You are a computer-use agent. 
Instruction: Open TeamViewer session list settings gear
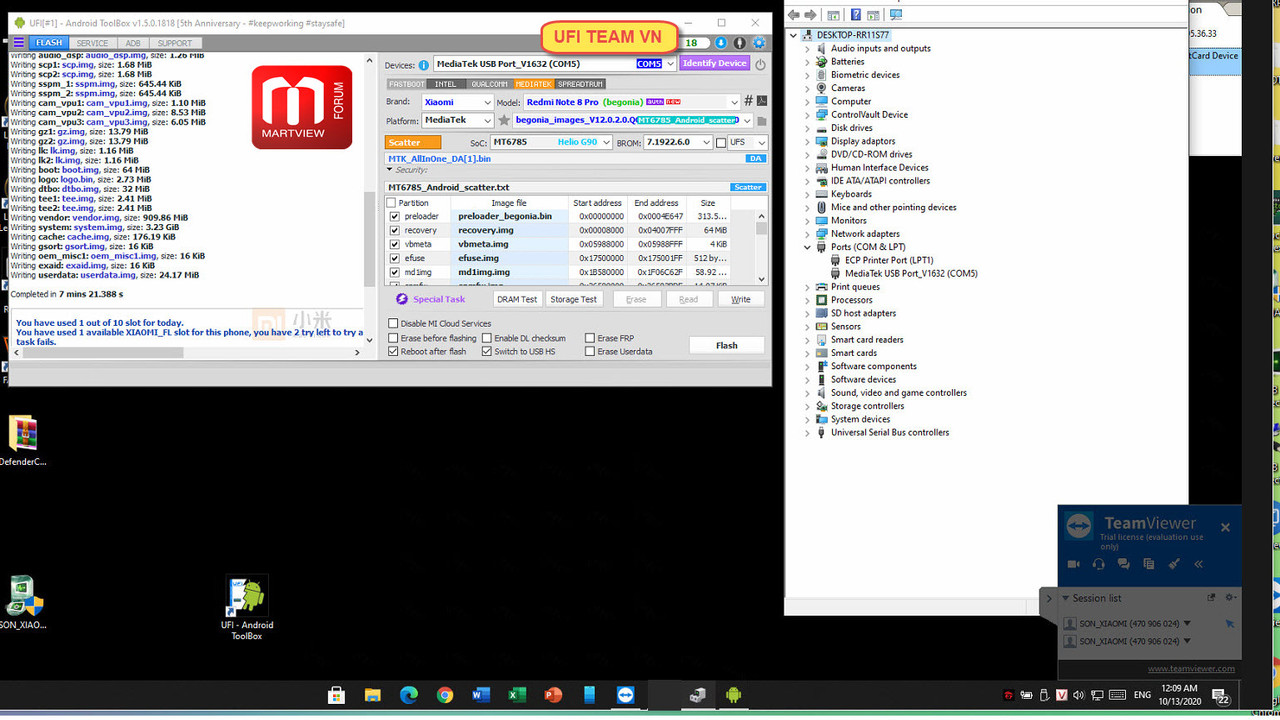click(1230, 597)
